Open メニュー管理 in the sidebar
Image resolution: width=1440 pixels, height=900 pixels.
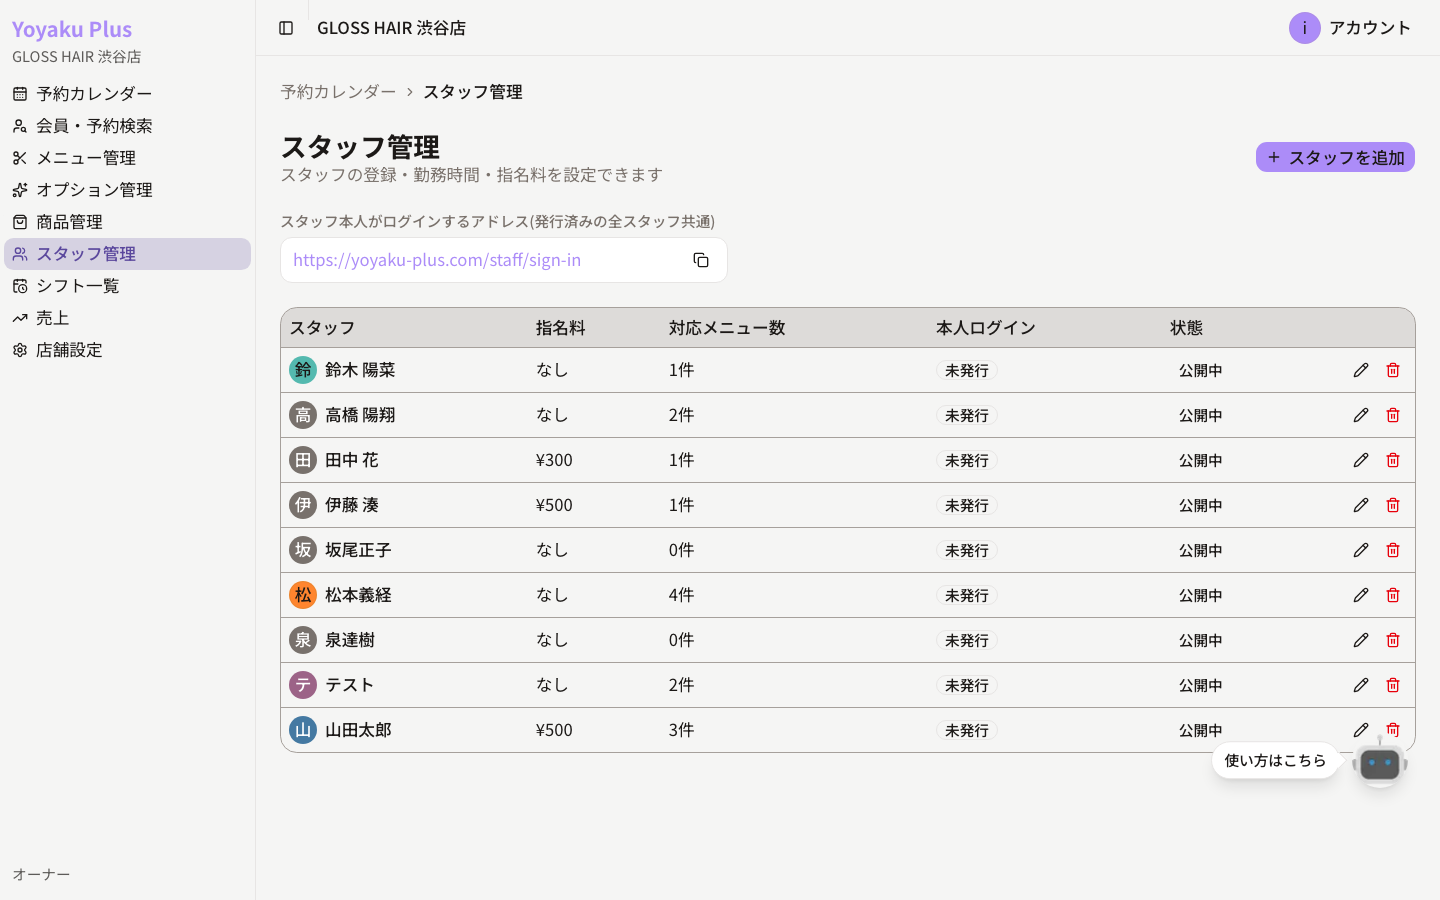coord(127,158)
